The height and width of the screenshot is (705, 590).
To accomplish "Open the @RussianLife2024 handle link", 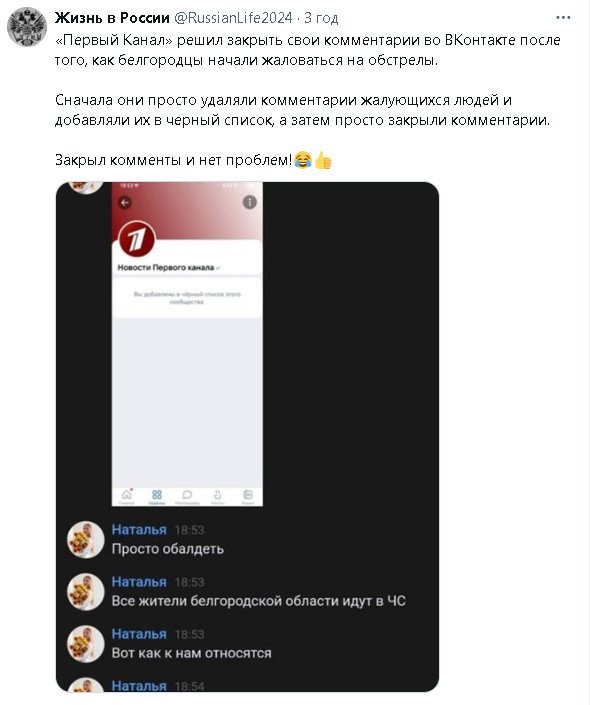I will (233, 18).
